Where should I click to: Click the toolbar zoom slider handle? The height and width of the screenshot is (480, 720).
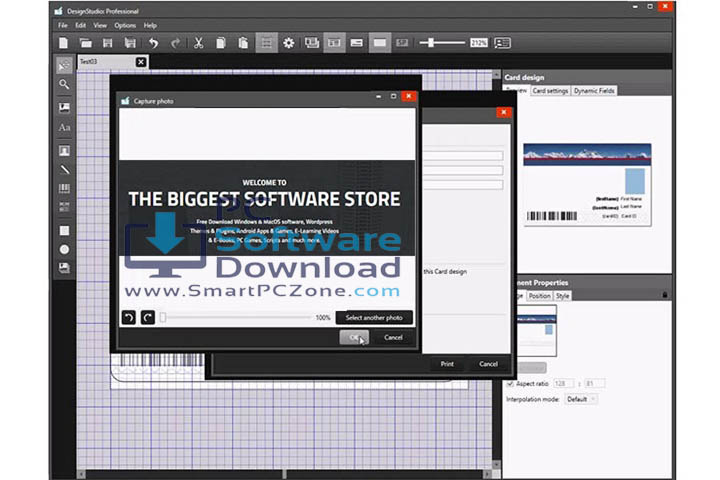[x=430, y=43]
